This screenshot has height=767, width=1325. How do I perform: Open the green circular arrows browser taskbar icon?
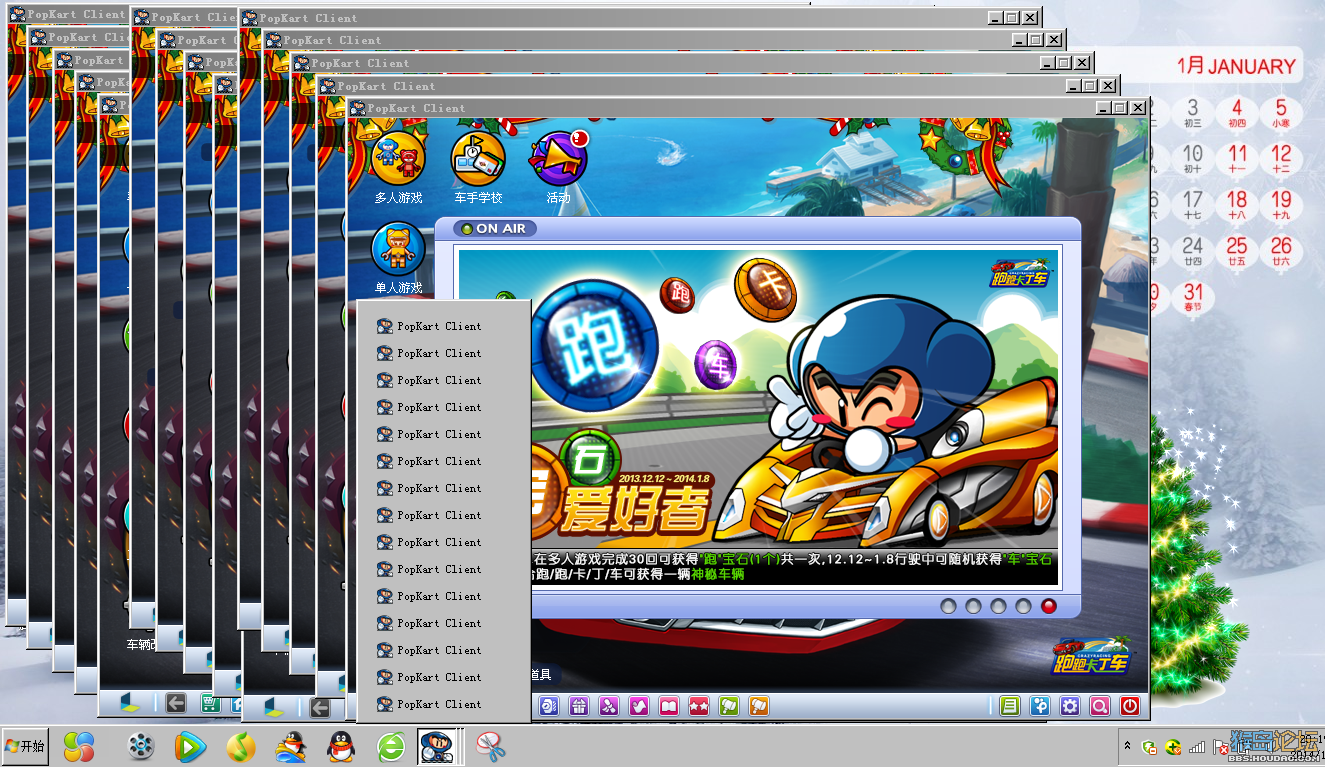(391, 746)
